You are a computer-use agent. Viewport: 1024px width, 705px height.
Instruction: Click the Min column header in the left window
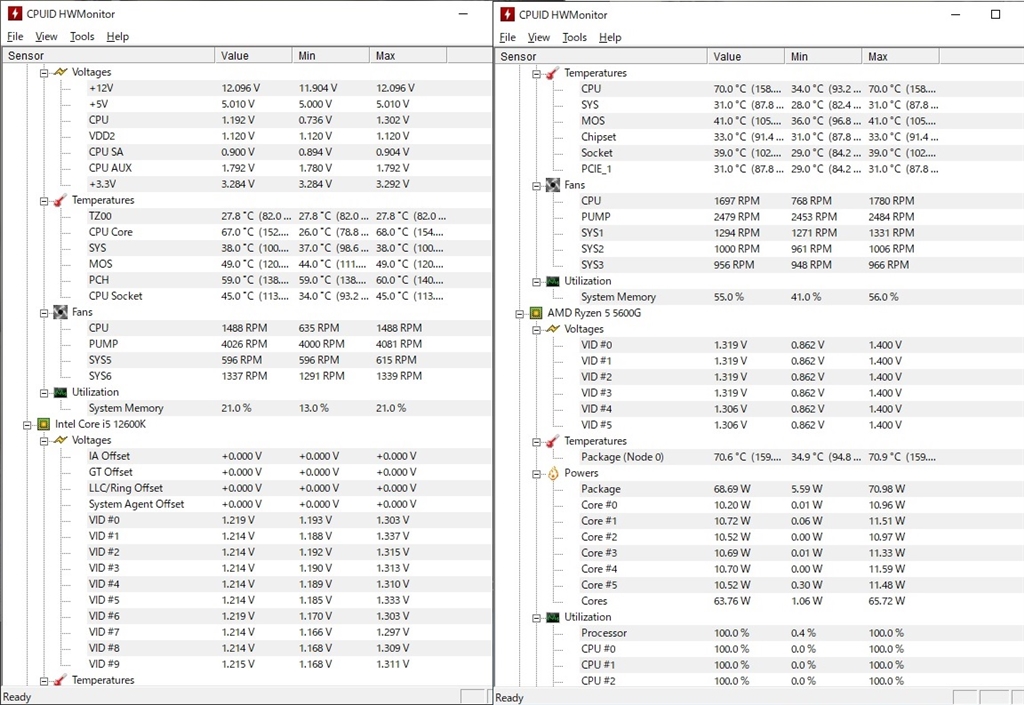pos(330,55)
